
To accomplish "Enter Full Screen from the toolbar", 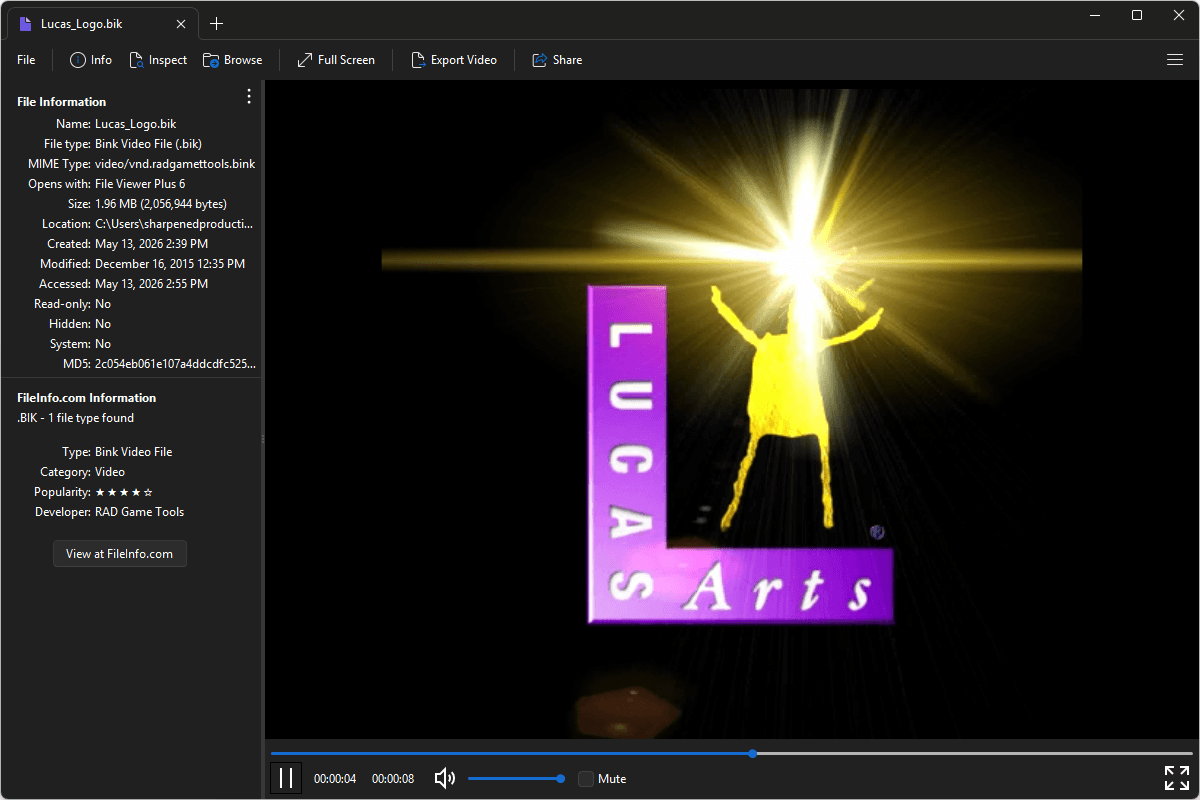I will (x=336, y=60).
